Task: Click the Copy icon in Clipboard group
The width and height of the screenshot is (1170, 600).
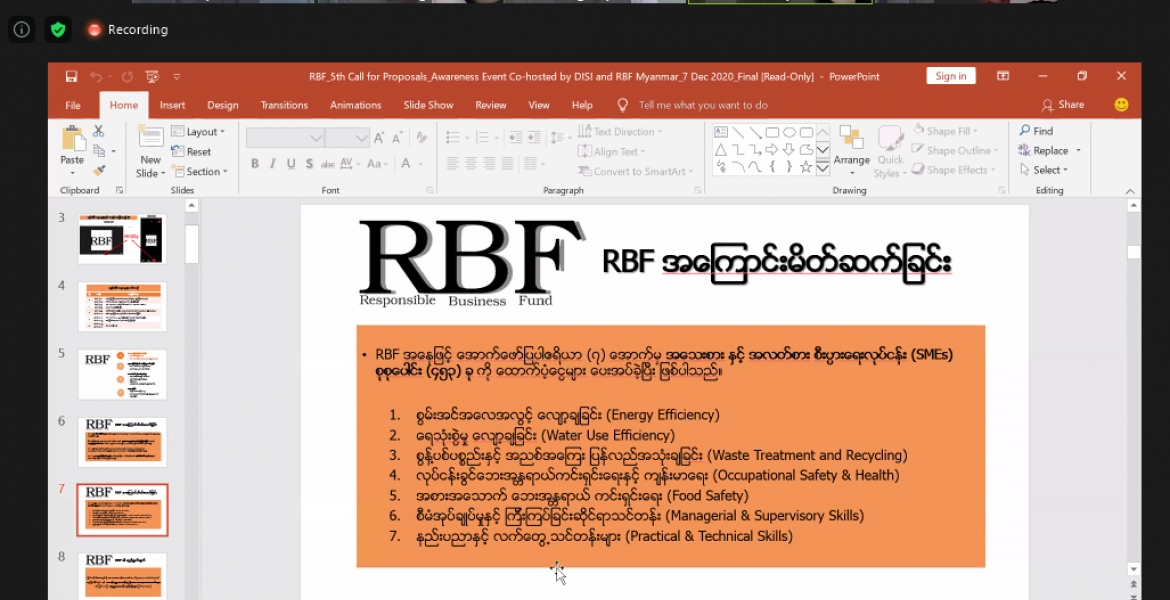Action: 98,151
